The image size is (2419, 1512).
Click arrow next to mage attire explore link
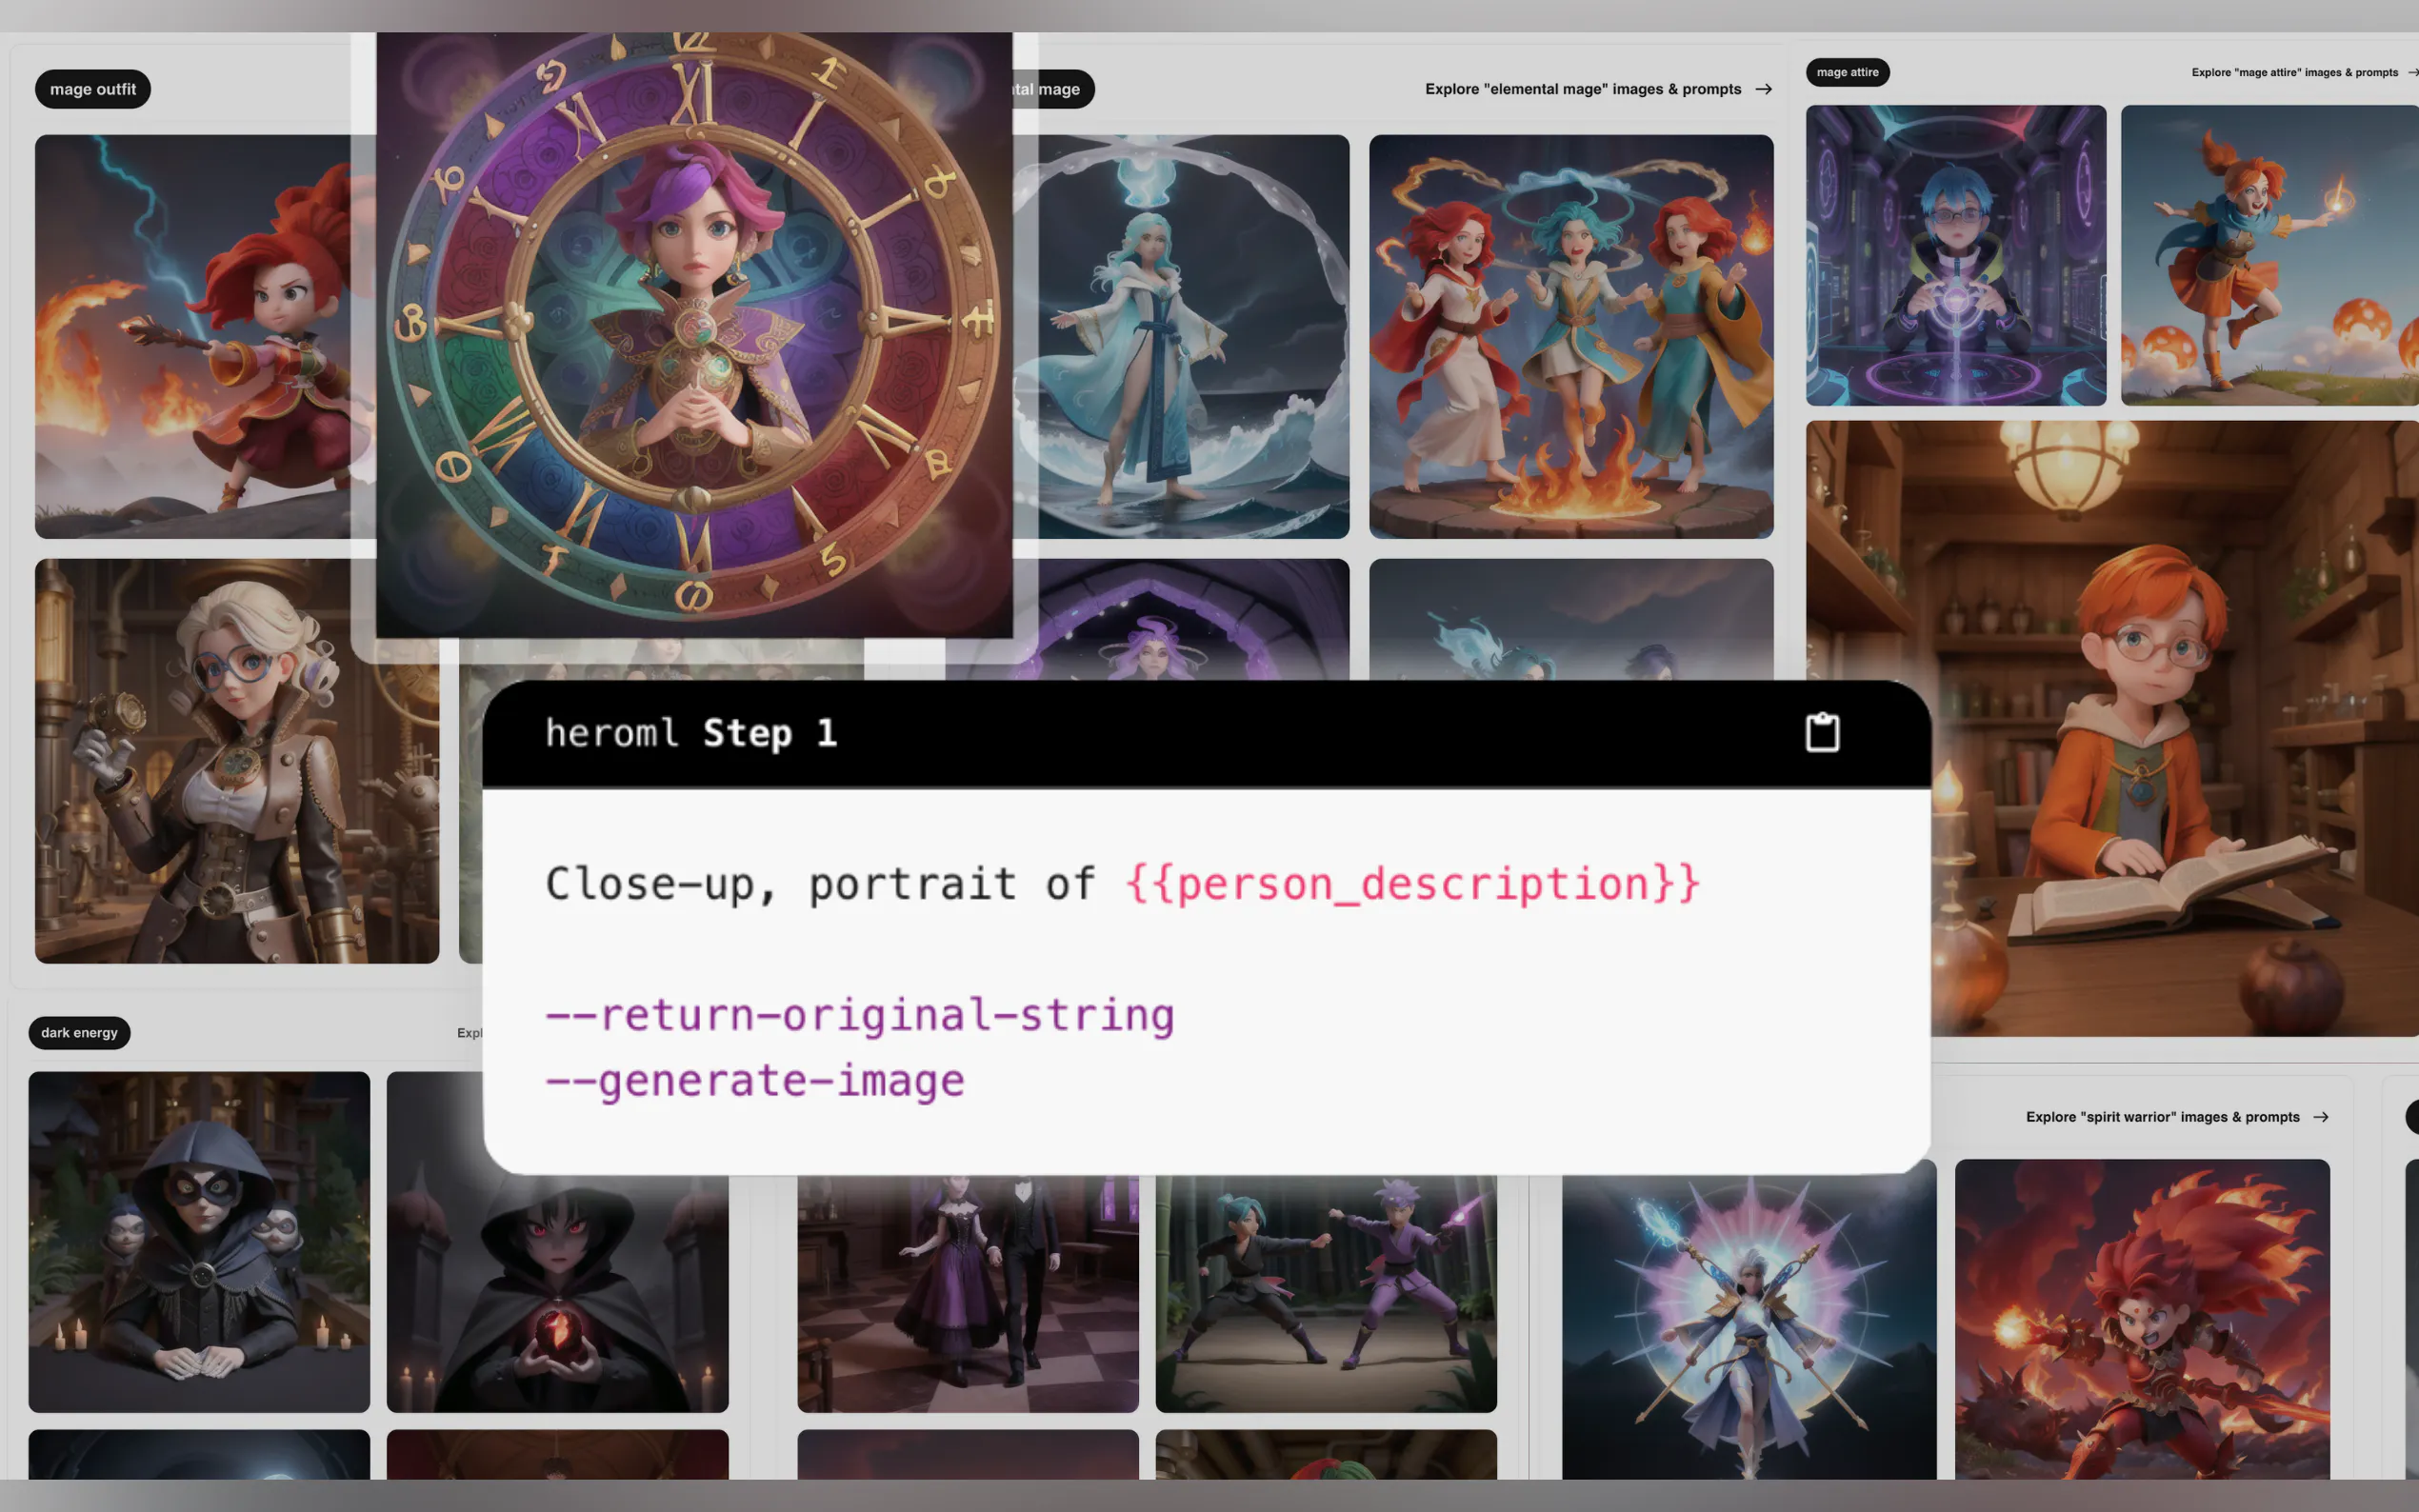pos(2412,72)
